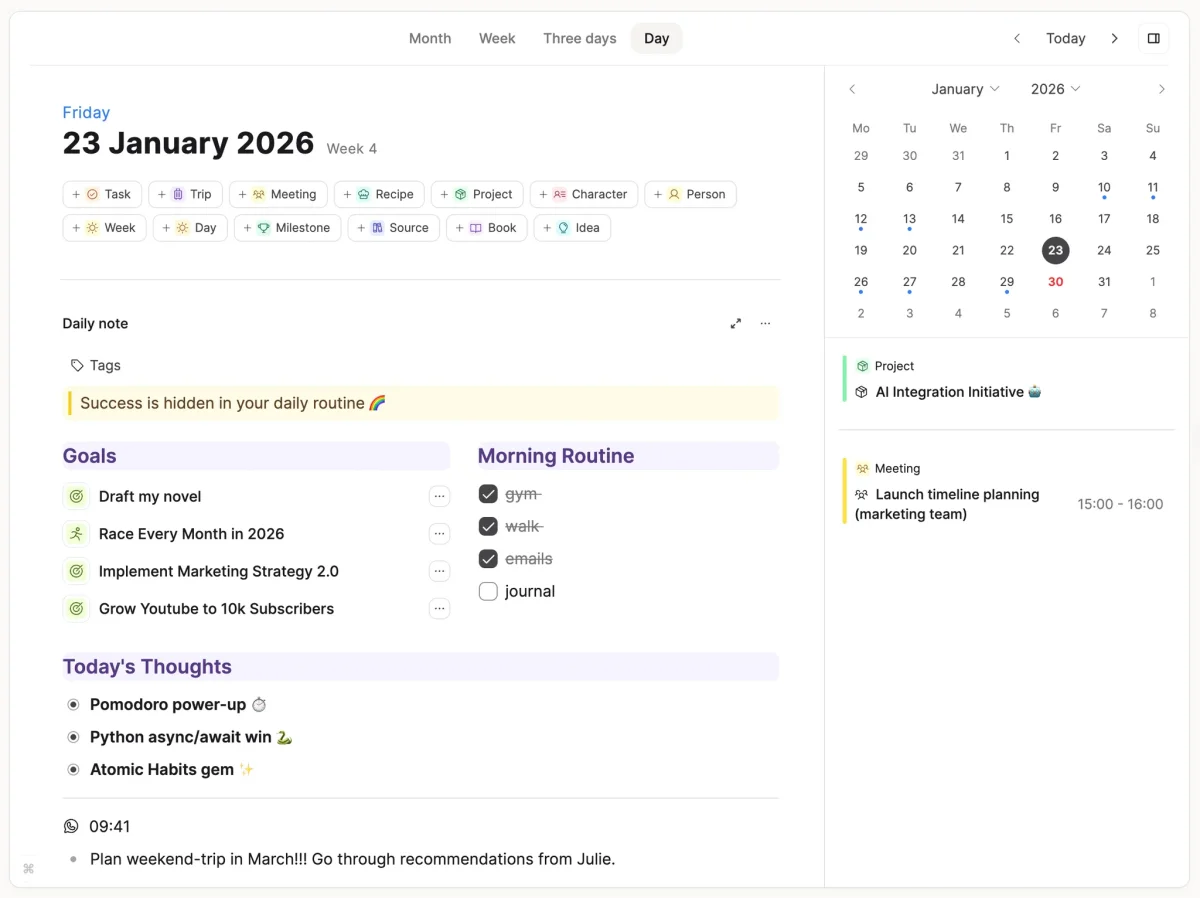Screen dimensions: 1200x898
Task: Open the January month dropdown
Action: pyautogui.click(x=964, y=88)
